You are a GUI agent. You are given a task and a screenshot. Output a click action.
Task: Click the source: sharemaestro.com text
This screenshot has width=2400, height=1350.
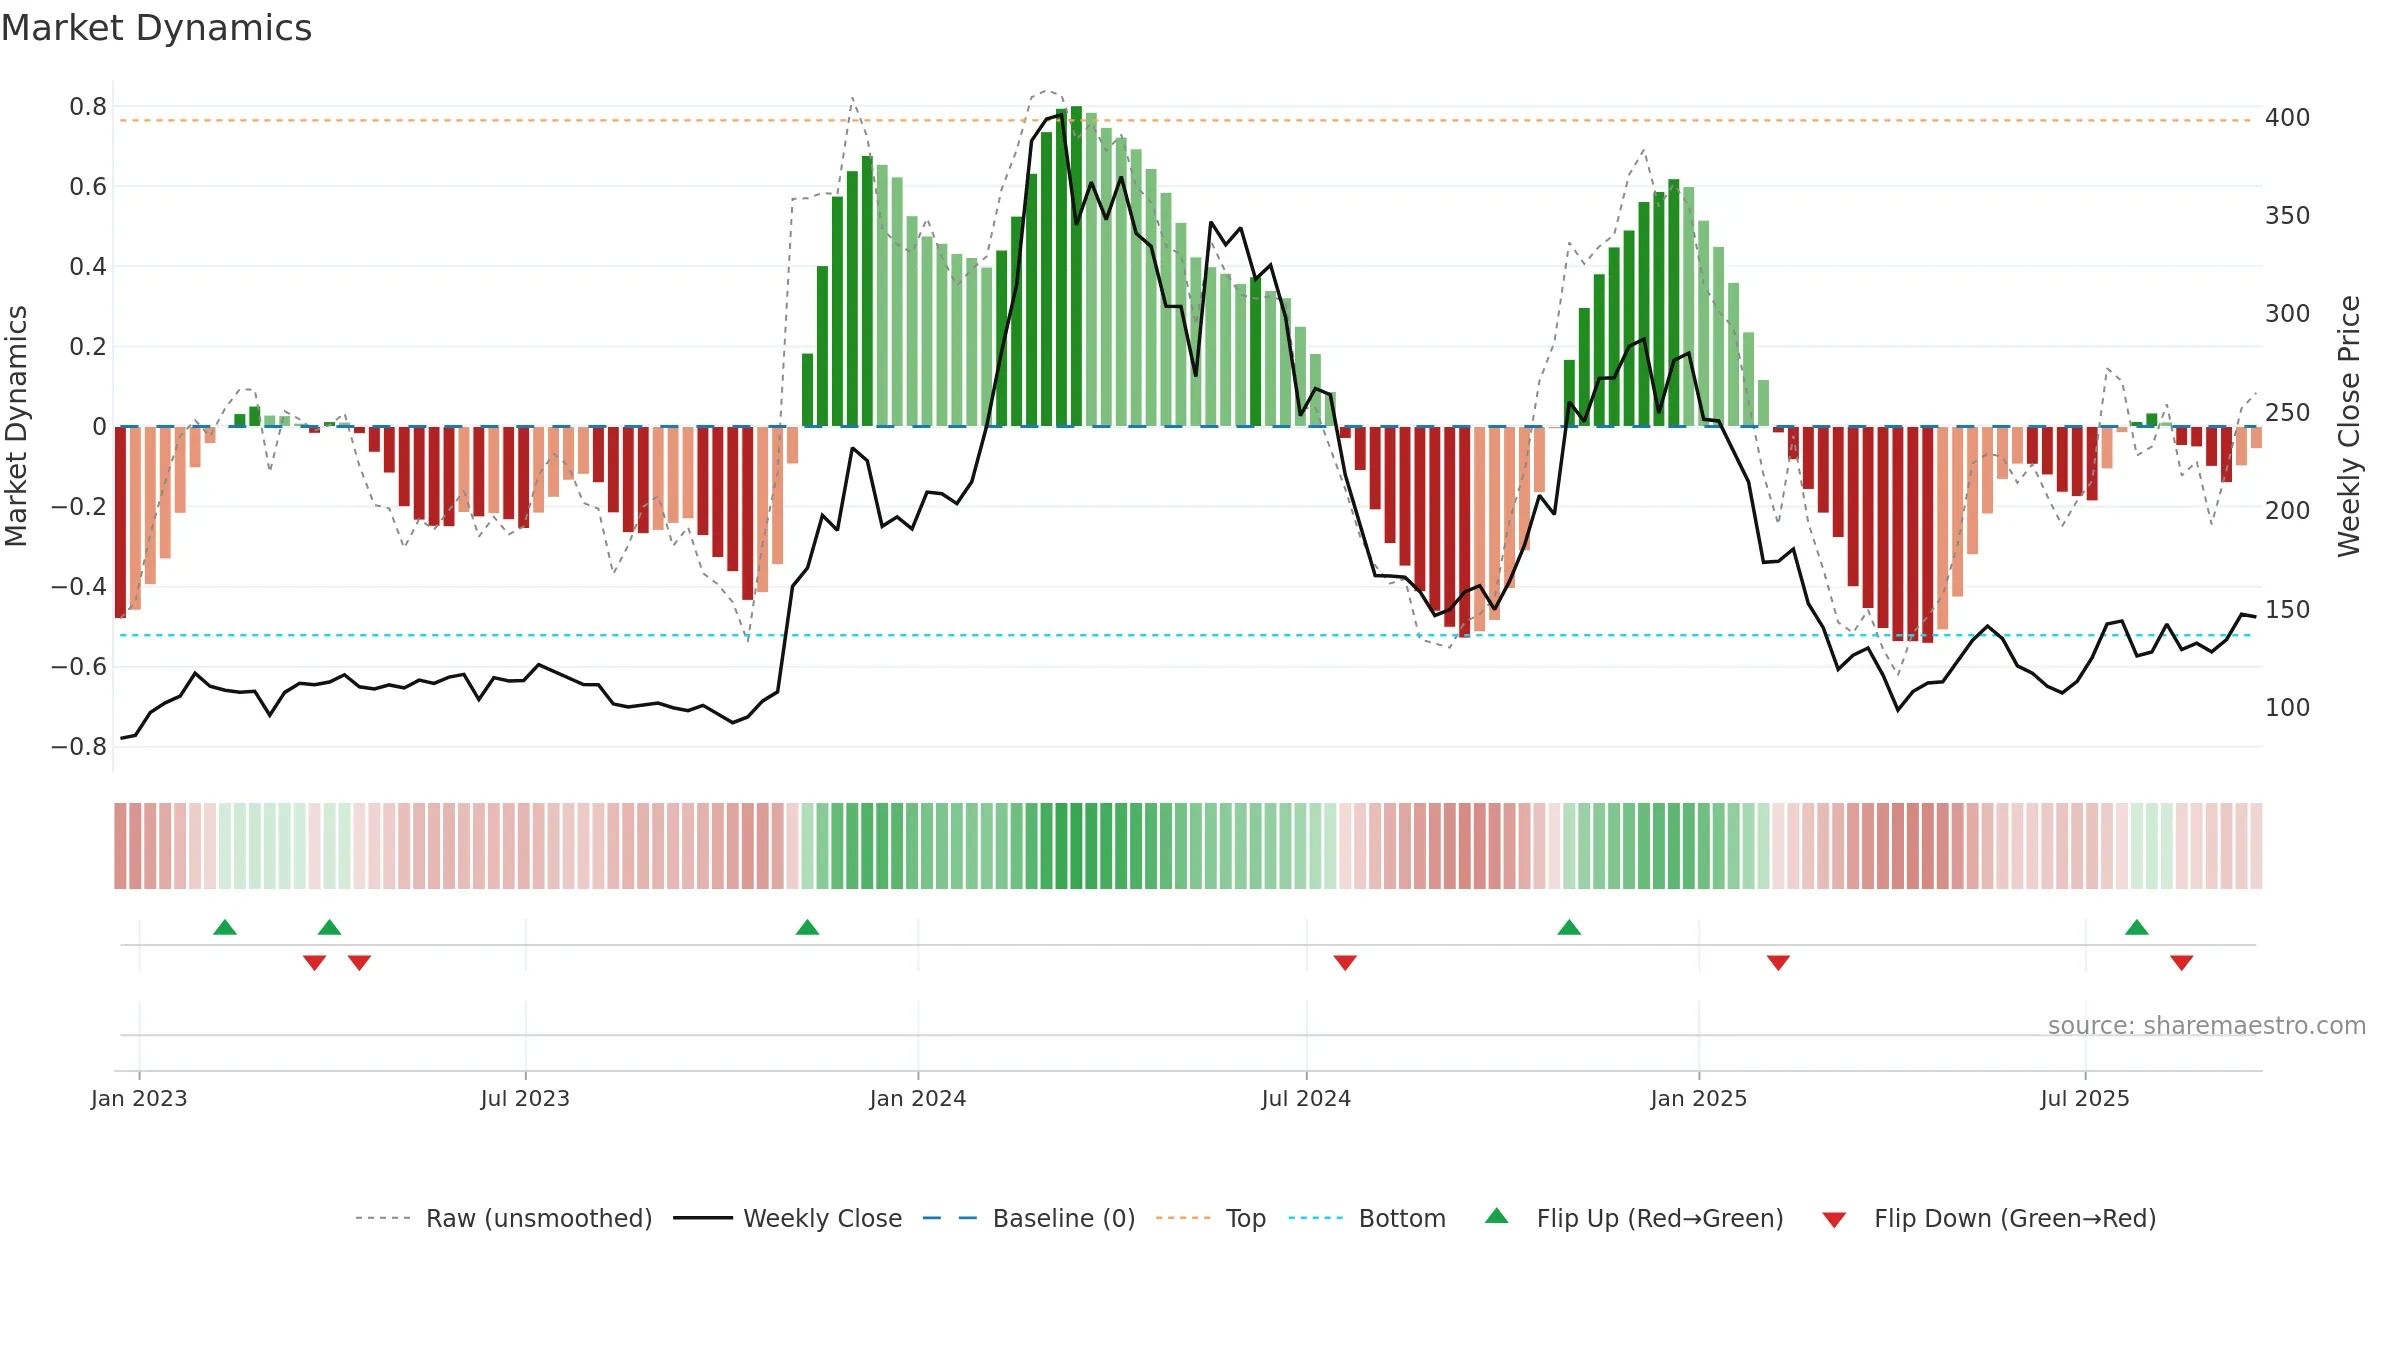(x=2207, y=1025)
